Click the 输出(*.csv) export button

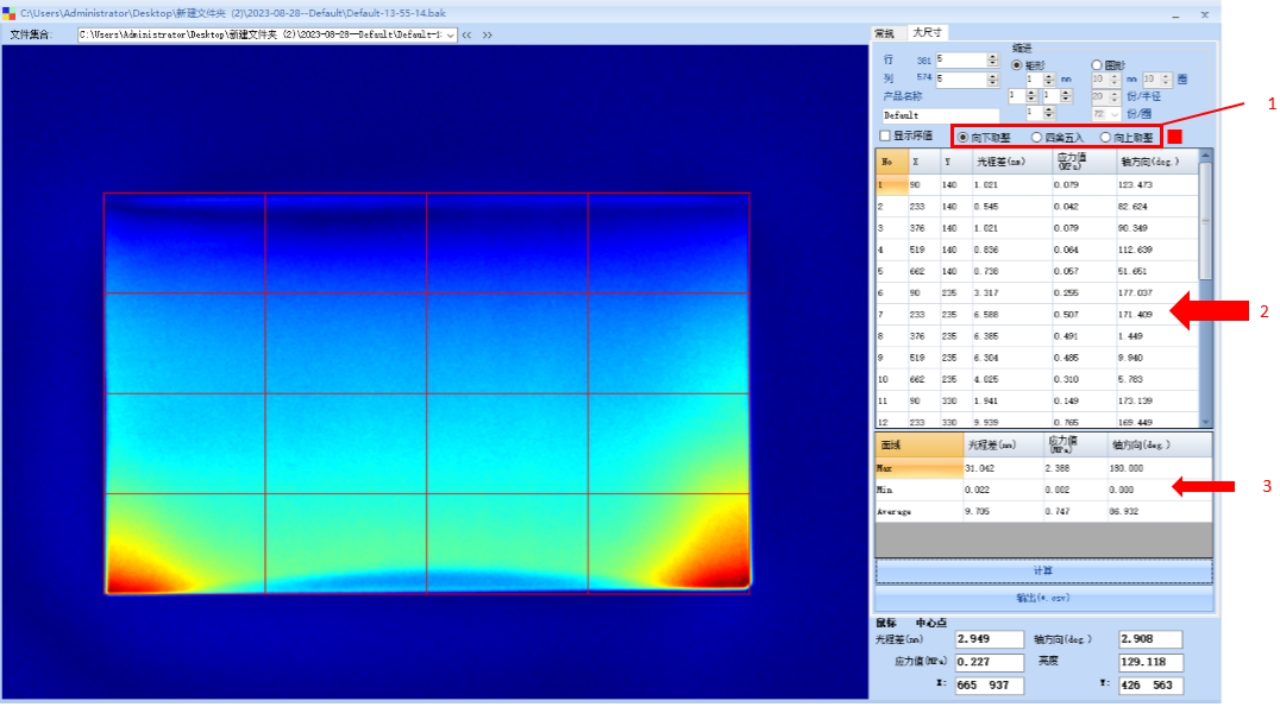[x=1043, y=597]
